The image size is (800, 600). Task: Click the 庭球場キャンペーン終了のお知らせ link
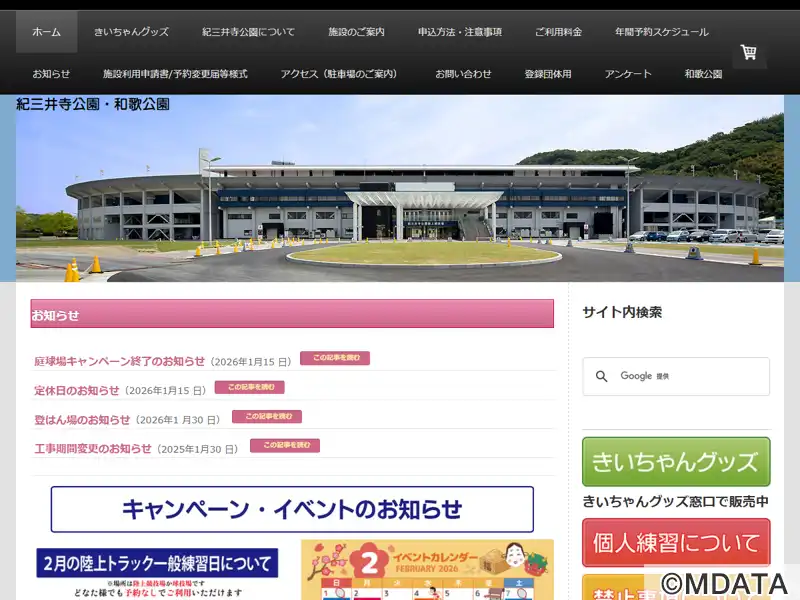pyautogui.click(x=119, y=362)
